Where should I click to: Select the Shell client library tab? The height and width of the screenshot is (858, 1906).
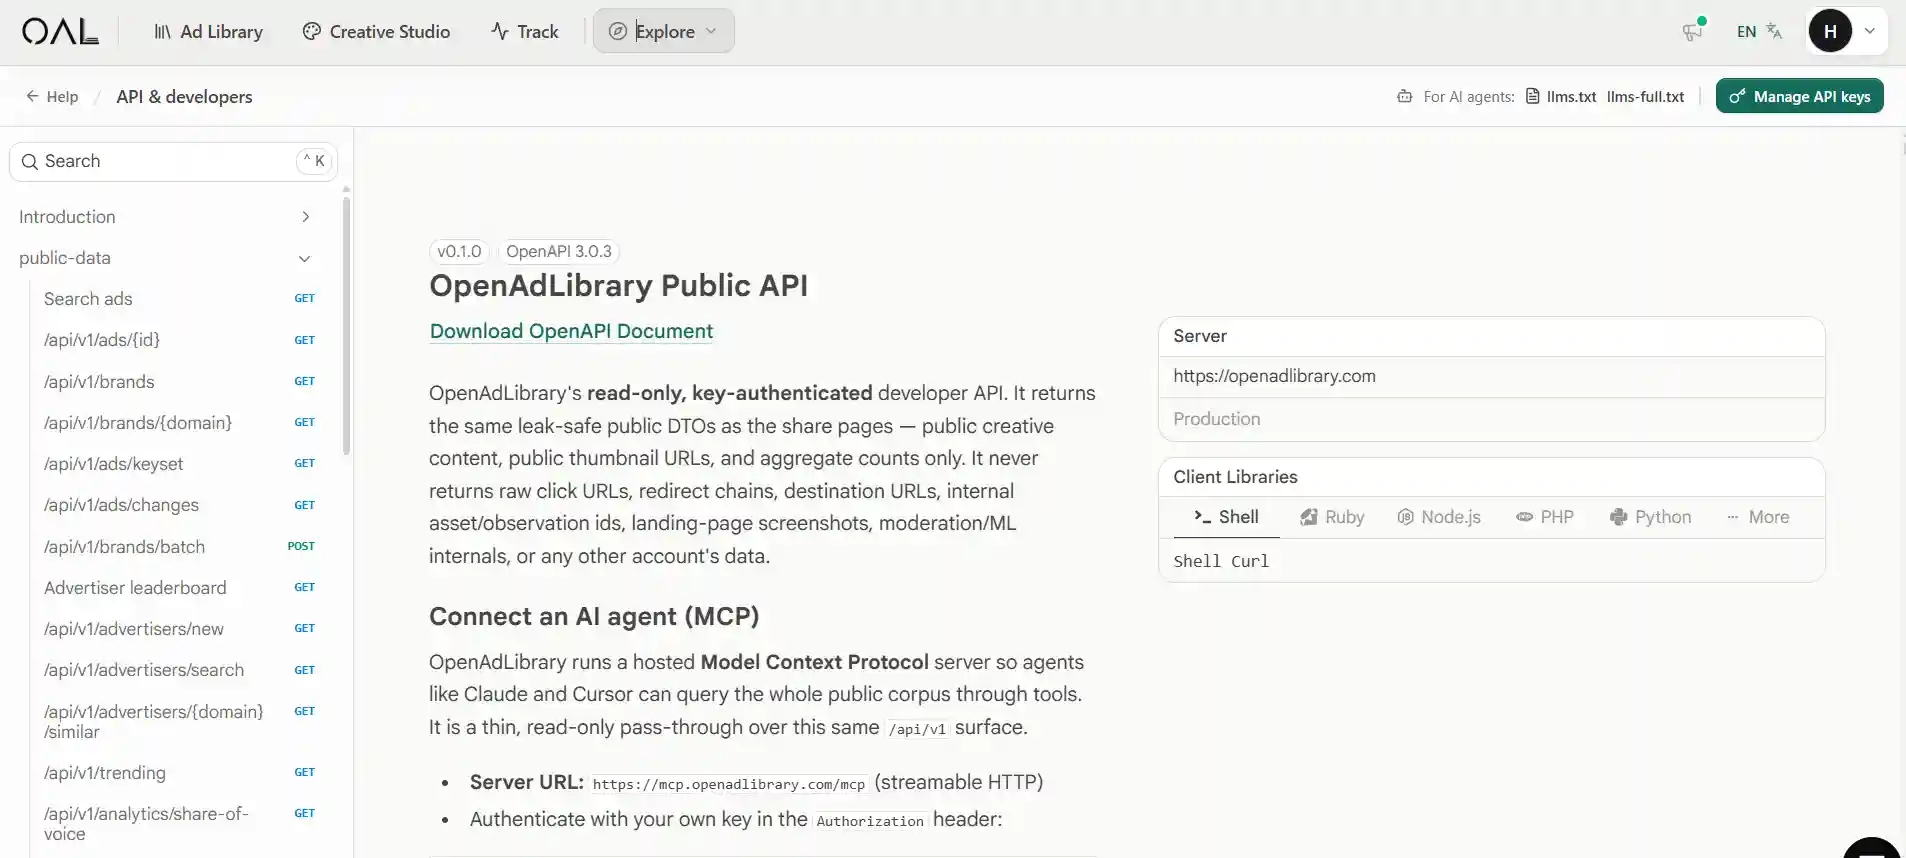1225,517
